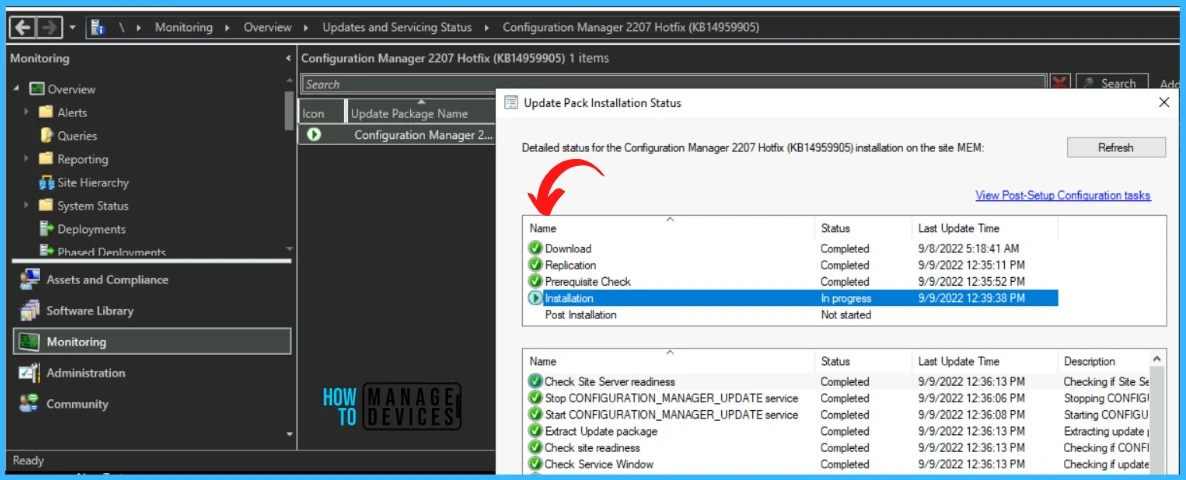Open View Post-Setup Configuration tasks link
The height and width of the screenshot is (480, 1186).
tap(1063, 195)
